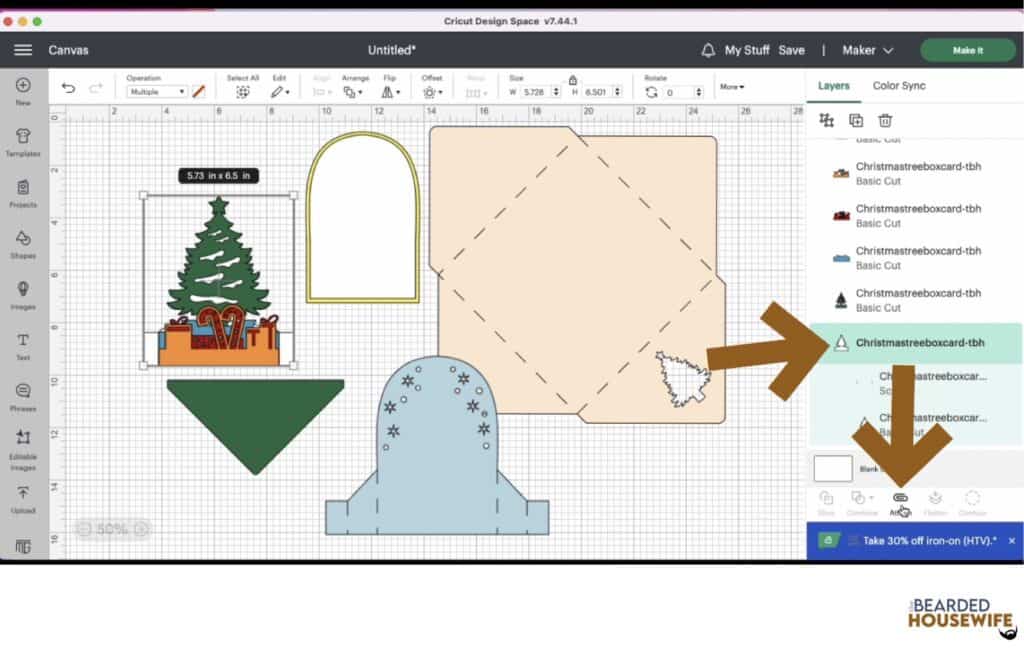Click the Undo arrow
Image resolution: width=1024 pixels, height=651 pixels.
[67, 88]
